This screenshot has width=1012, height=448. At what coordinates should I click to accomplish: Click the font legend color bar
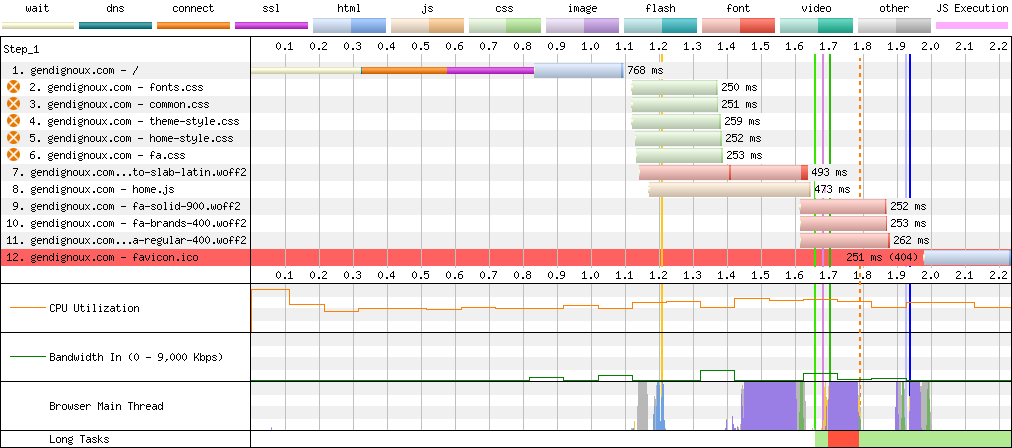[x=738, y=24]
